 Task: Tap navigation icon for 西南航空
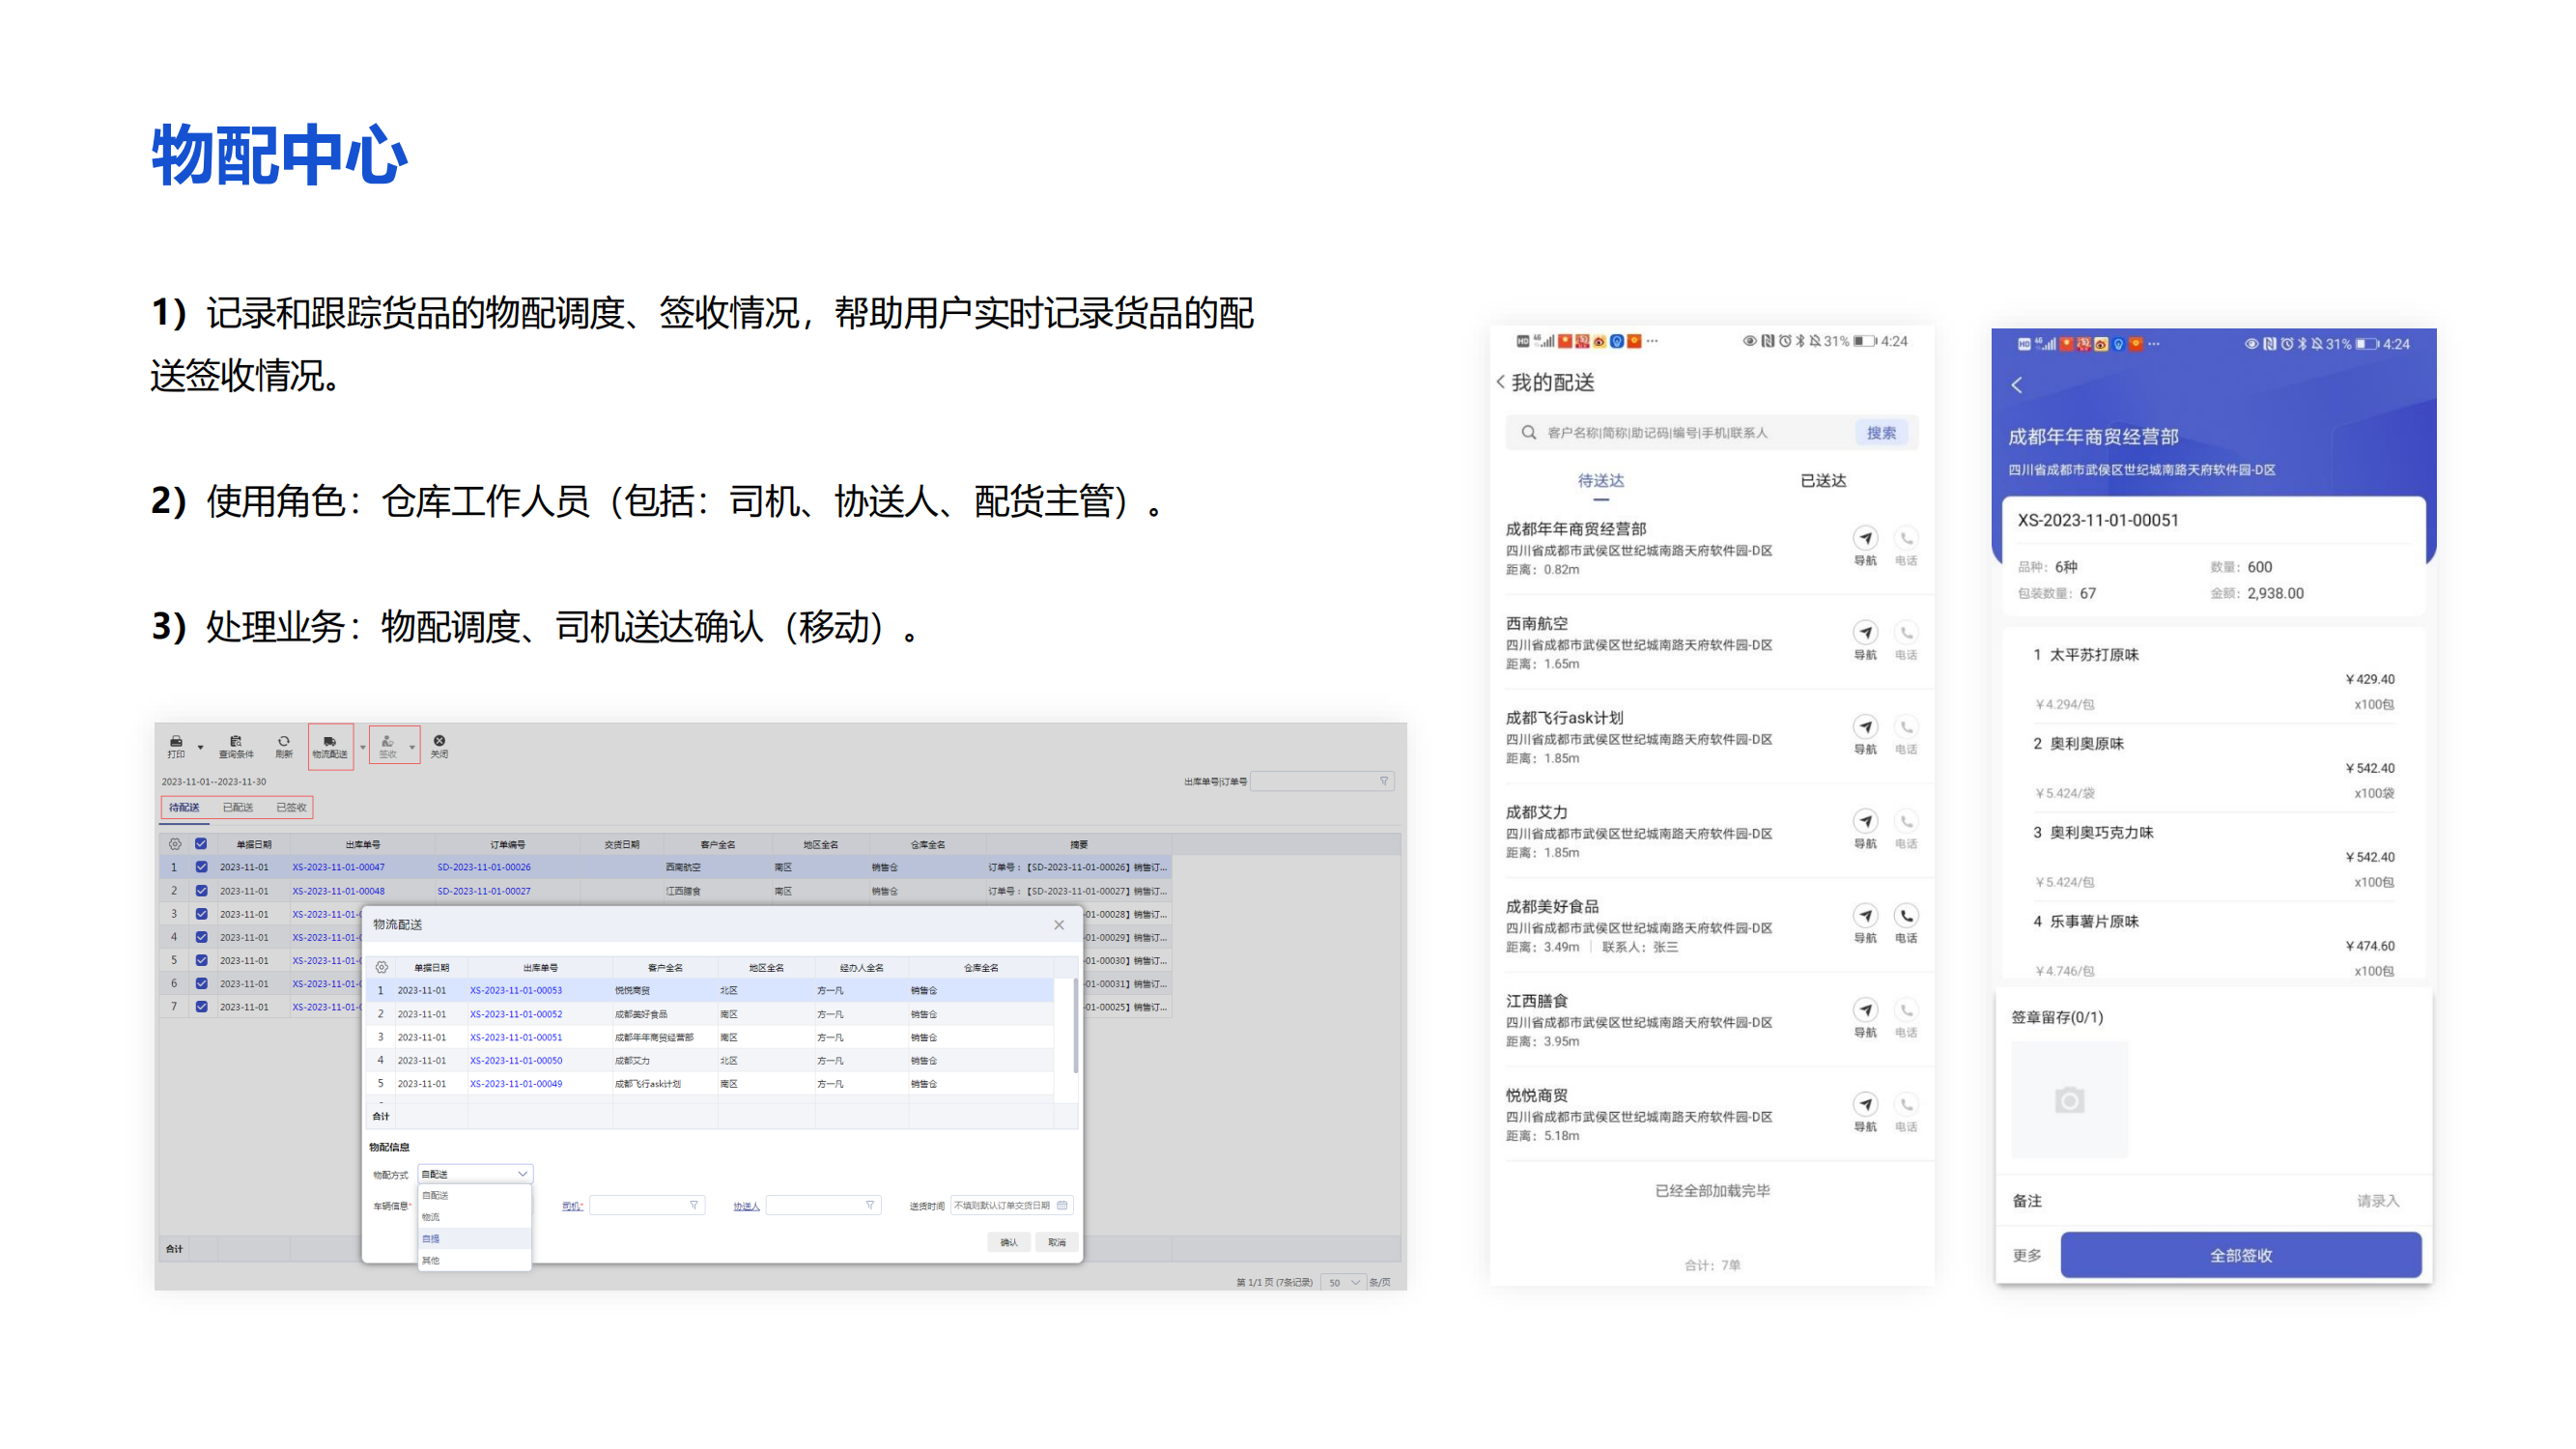[1865, 633]
